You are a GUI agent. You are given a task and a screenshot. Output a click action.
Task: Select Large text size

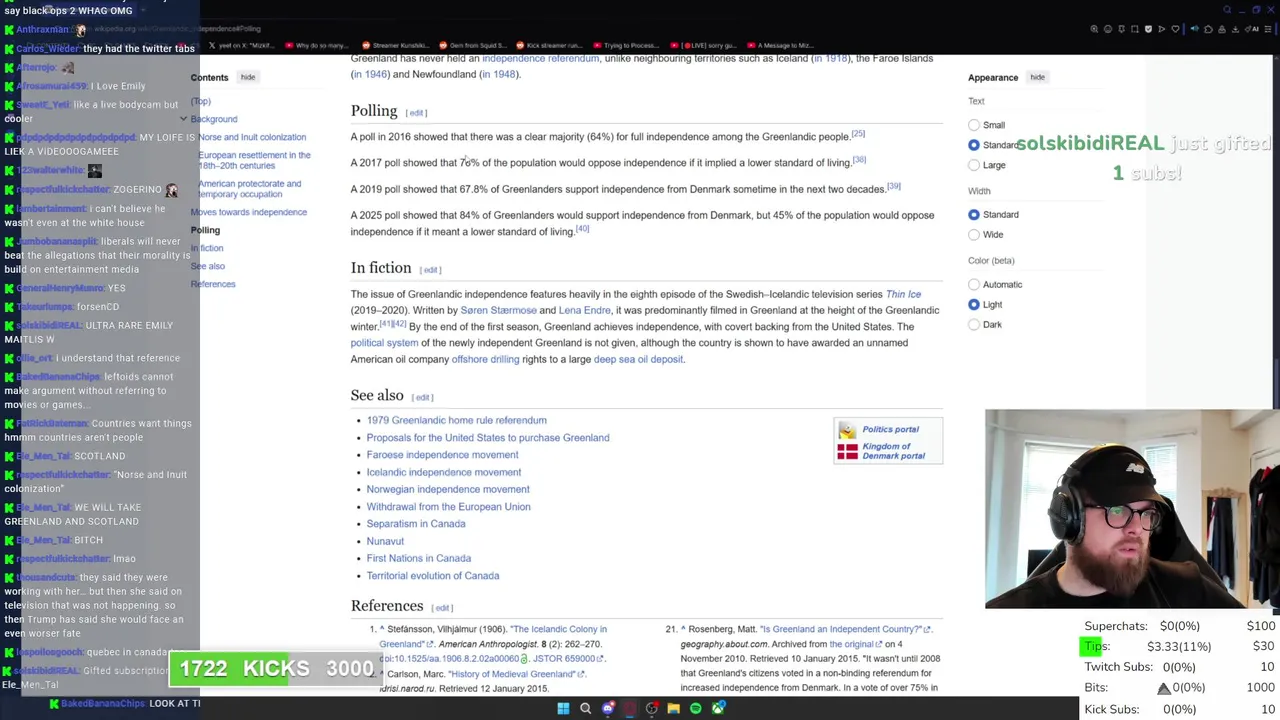pos(974,165)
